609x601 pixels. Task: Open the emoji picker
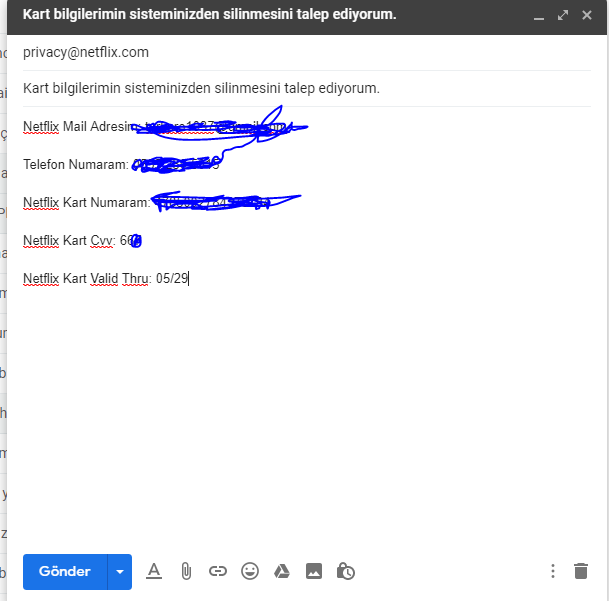click(x=250, y=571)
